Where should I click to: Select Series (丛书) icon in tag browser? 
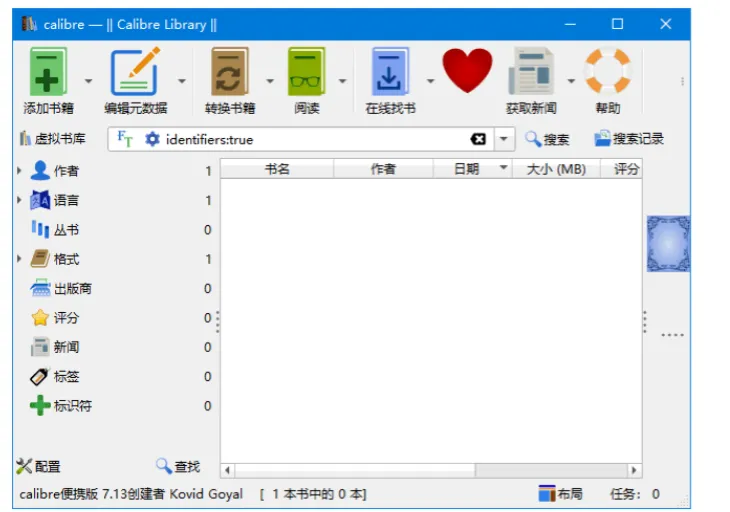pos(40,229)
